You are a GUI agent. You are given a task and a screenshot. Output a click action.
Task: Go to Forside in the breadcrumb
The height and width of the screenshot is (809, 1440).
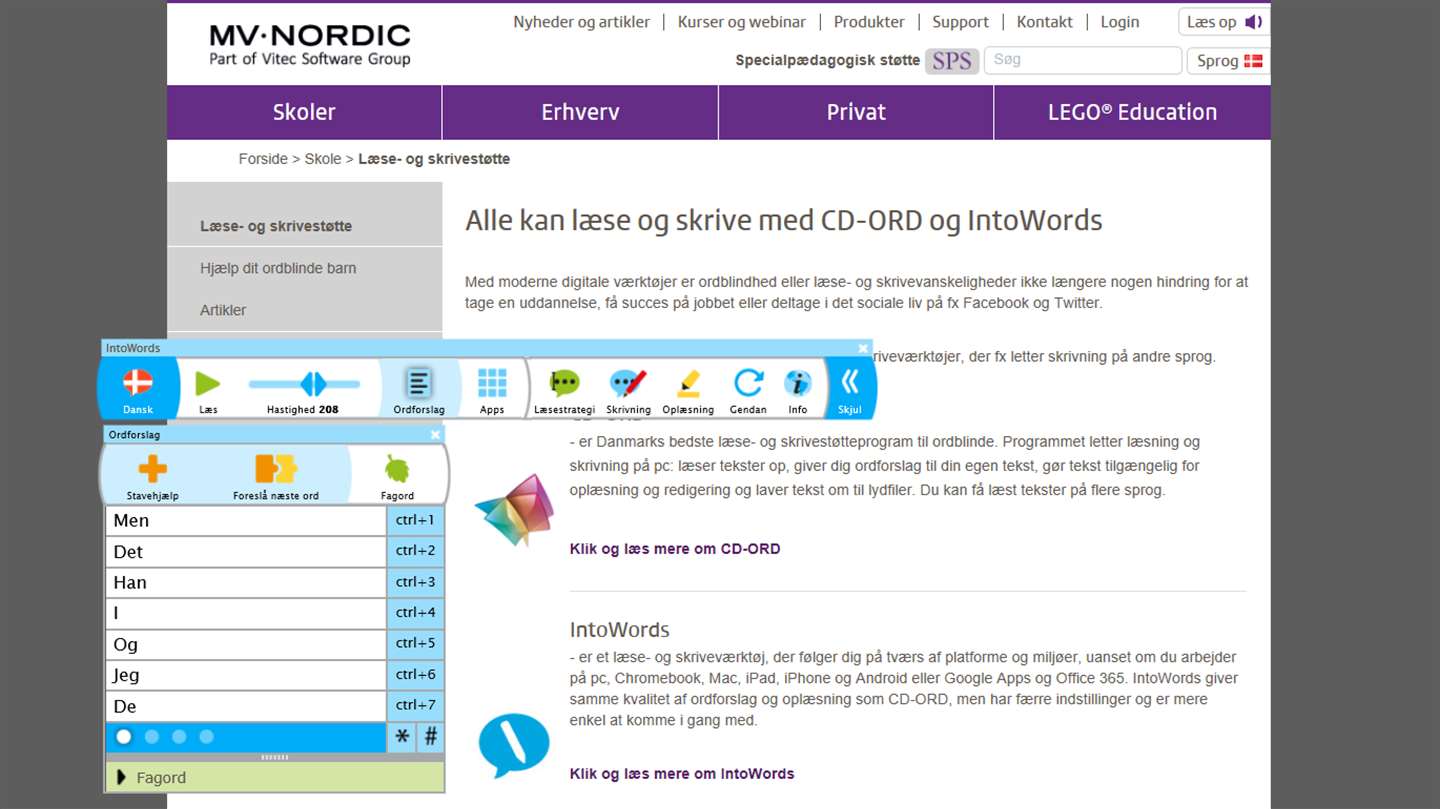(x=263, y=159)
